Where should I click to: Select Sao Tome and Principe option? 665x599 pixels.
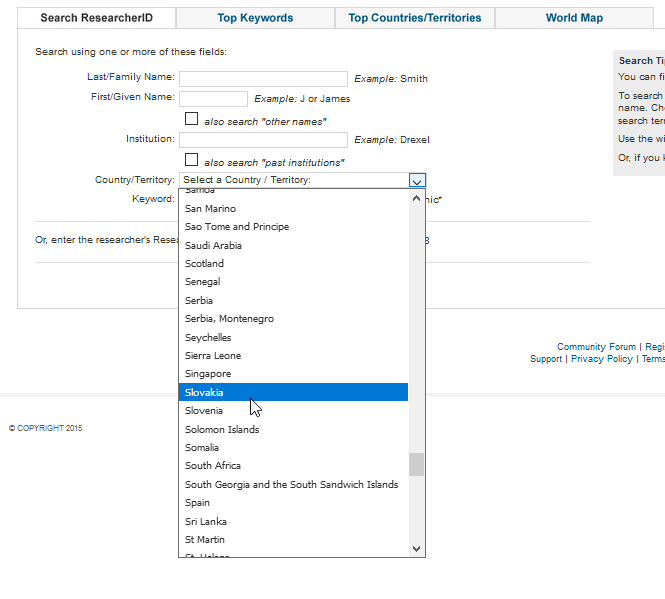pos(293,227)
